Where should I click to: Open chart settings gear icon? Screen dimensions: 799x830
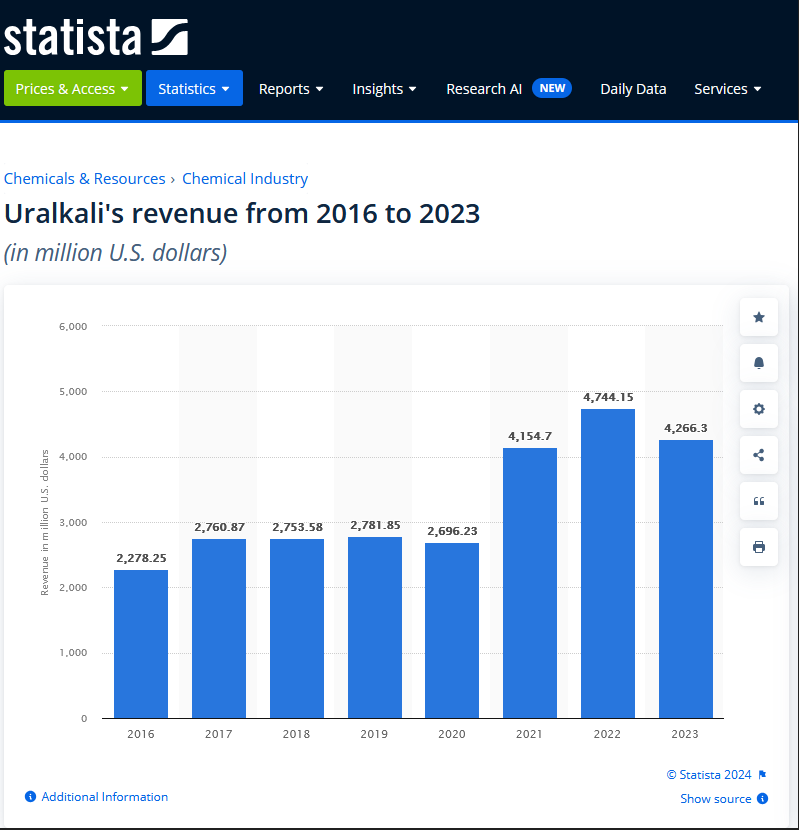(759, 409)
